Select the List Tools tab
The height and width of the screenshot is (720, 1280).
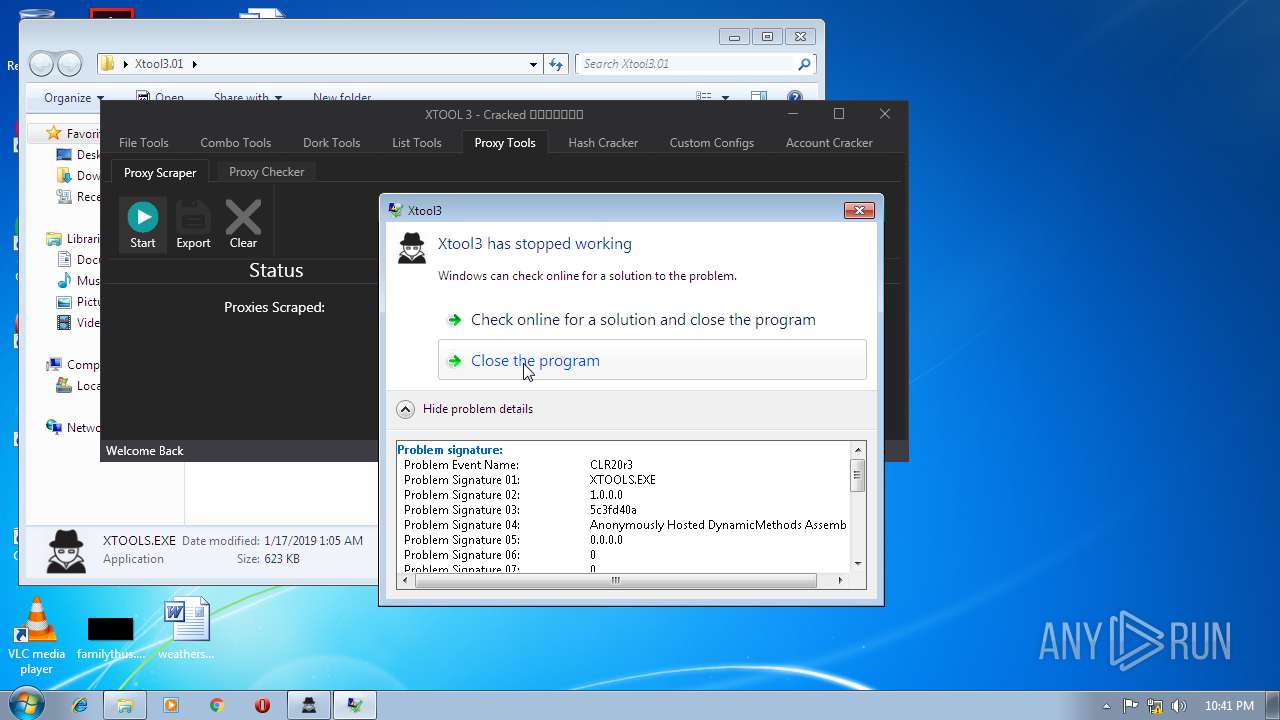coord(417,143)
